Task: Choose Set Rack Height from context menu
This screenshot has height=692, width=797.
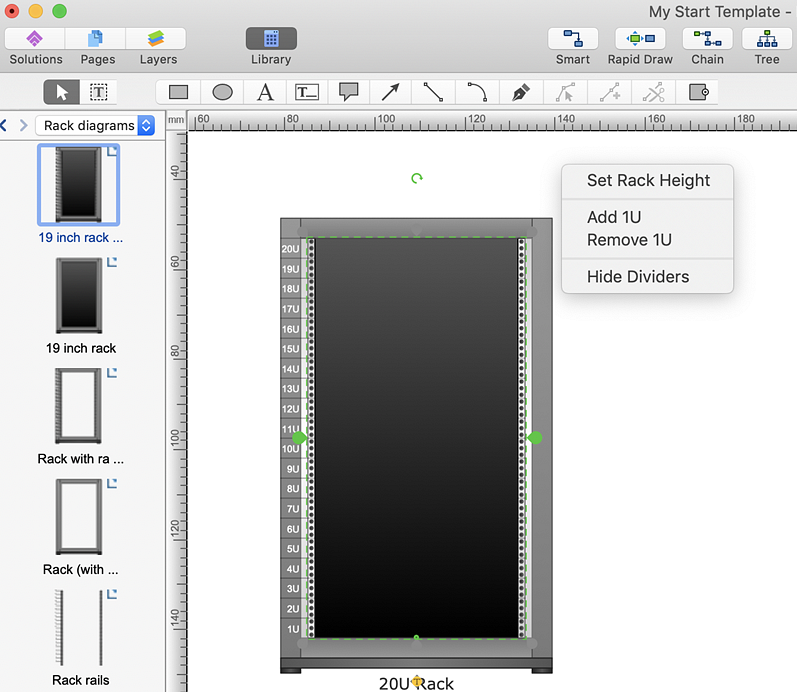Action: tap(648, 181)
